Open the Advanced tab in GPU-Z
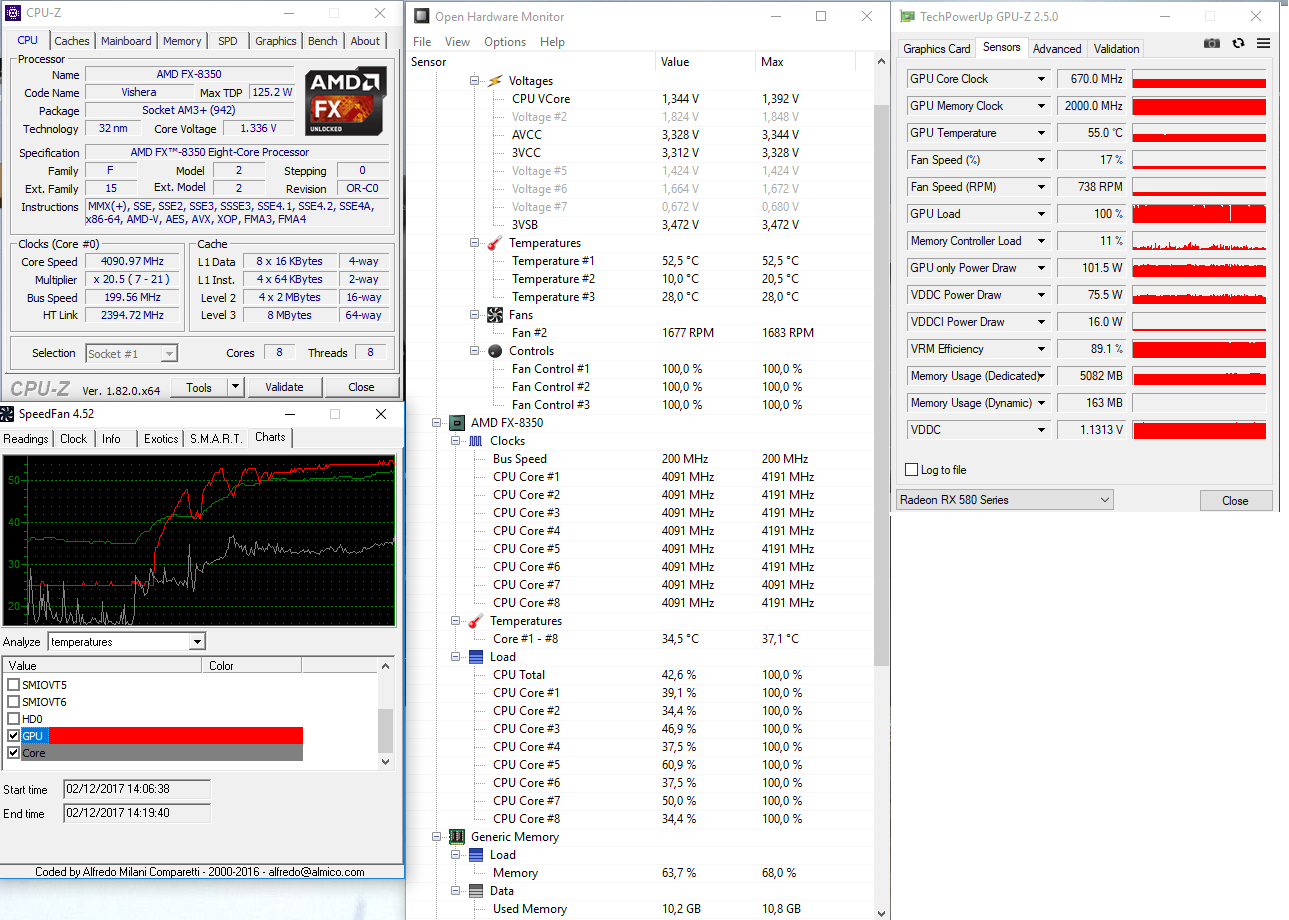 pyautogui.click(x=1057, y=48)
